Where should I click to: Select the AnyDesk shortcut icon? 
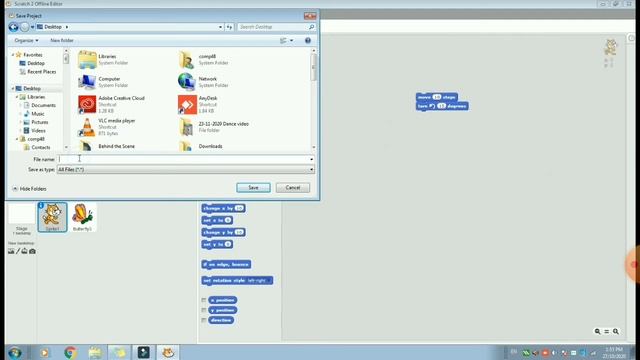pyautogui.click(x=187, y=104)
